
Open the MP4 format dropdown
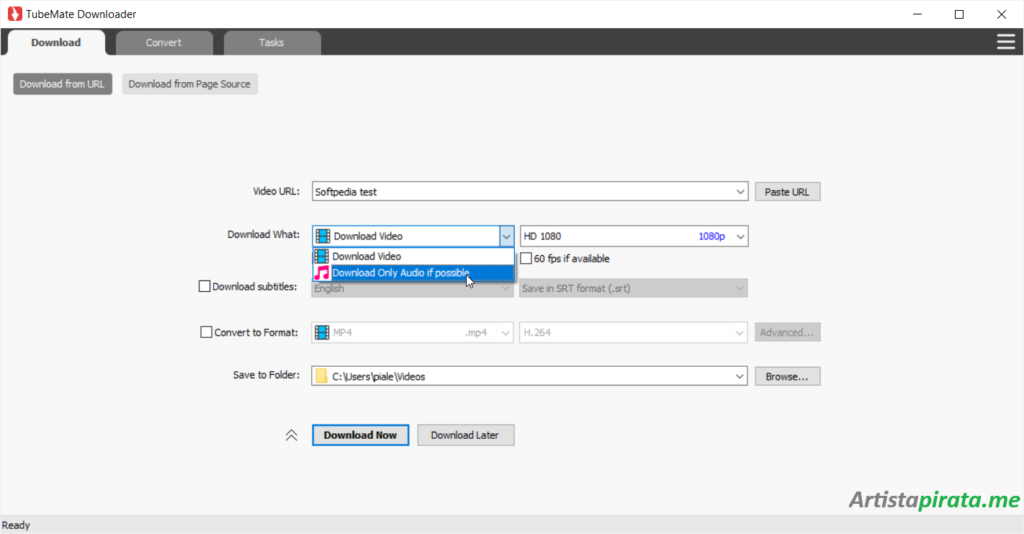pyautogui.click(x=413, y=332)
